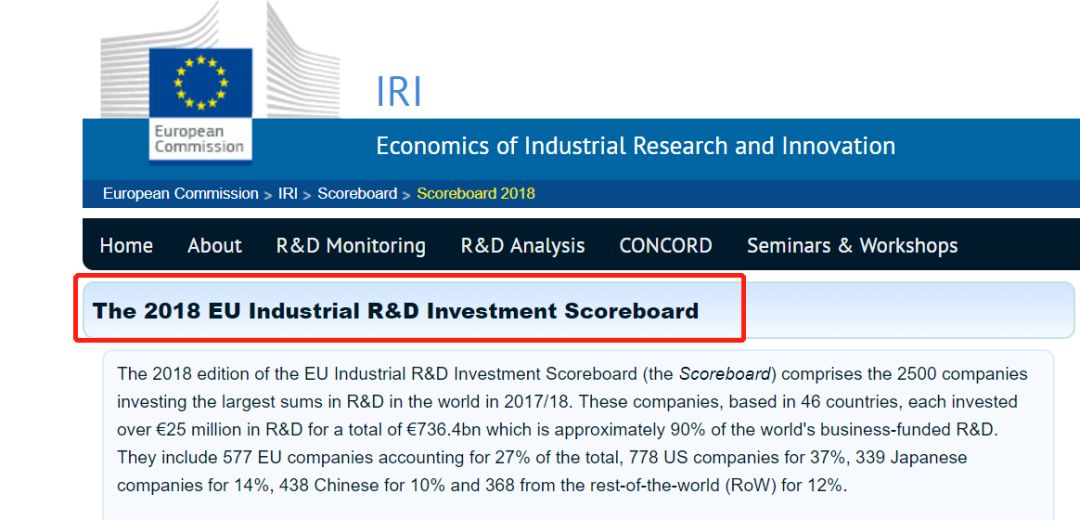This screenshot has height=520, width=1080.
Task: Navigate to the Scoreboard breadcrumb link
Action: [x=357, y=194]
